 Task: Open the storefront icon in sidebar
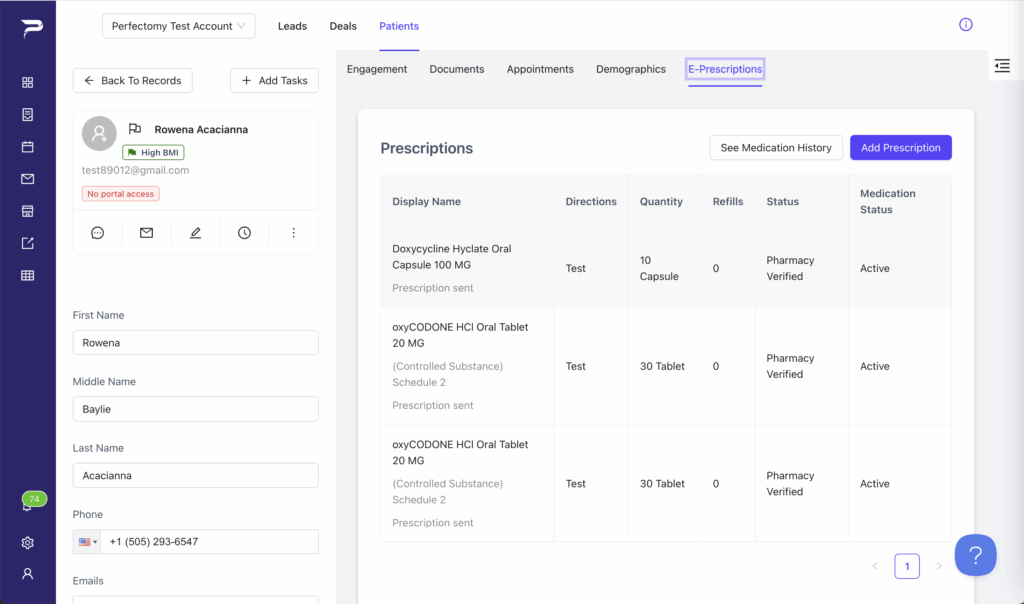tap(27, 211)
